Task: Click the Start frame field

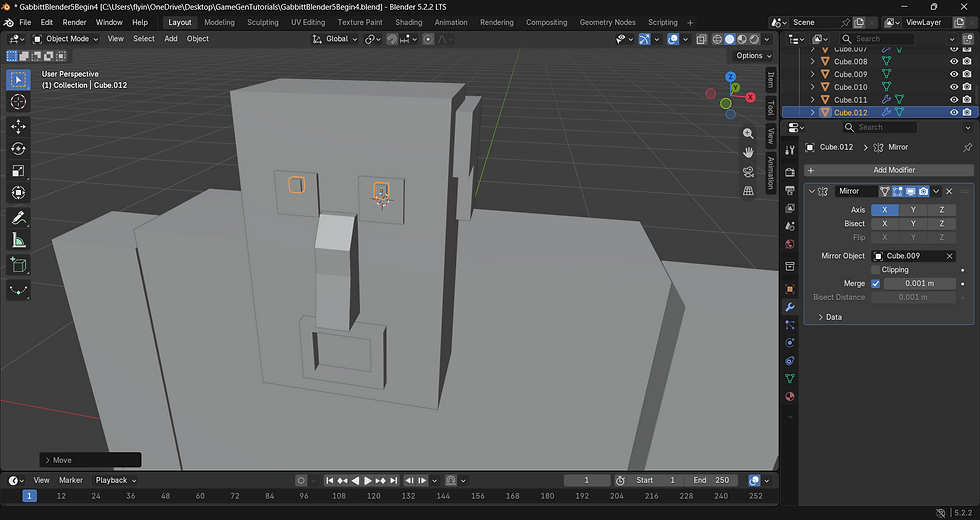Action: (655, 481)
